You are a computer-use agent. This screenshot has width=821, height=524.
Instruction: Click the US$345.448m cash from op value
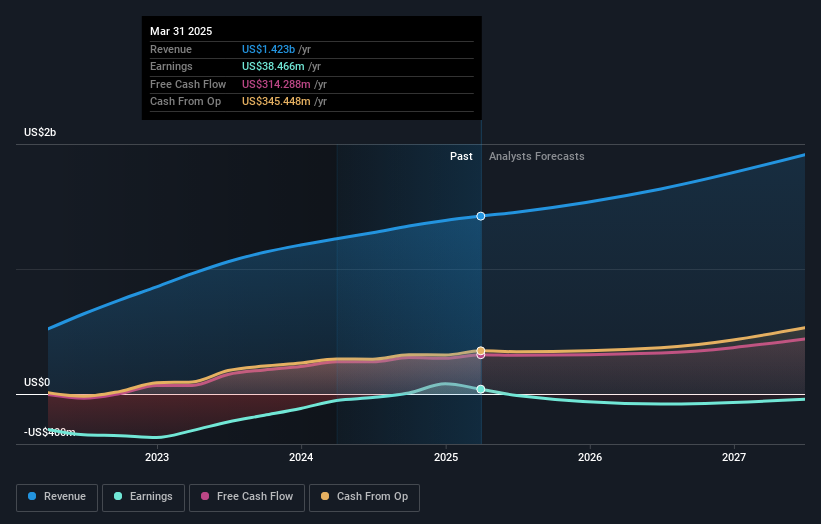coord(276,102)
